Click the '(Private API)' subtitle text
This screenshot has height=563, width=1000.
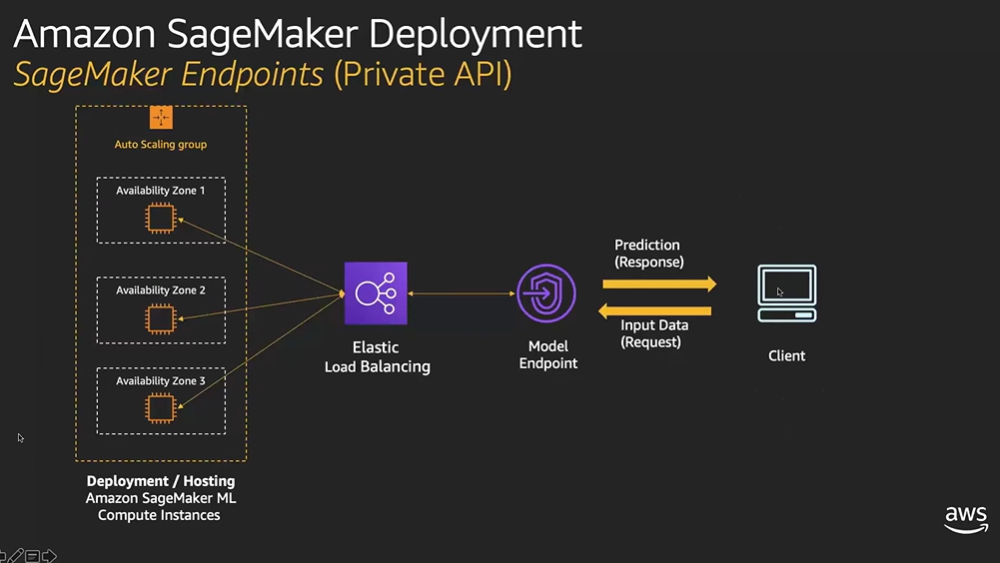(x=423, y=75)
